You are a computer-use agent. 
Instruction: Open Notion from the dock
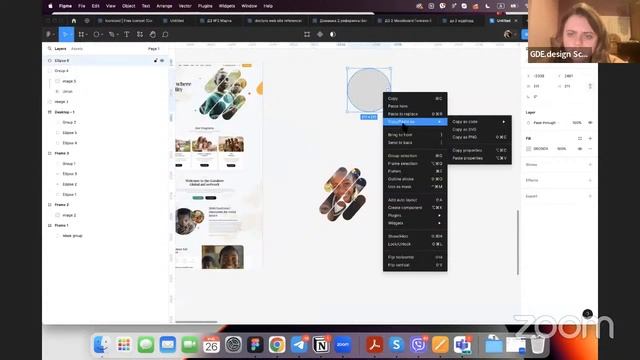321,344
